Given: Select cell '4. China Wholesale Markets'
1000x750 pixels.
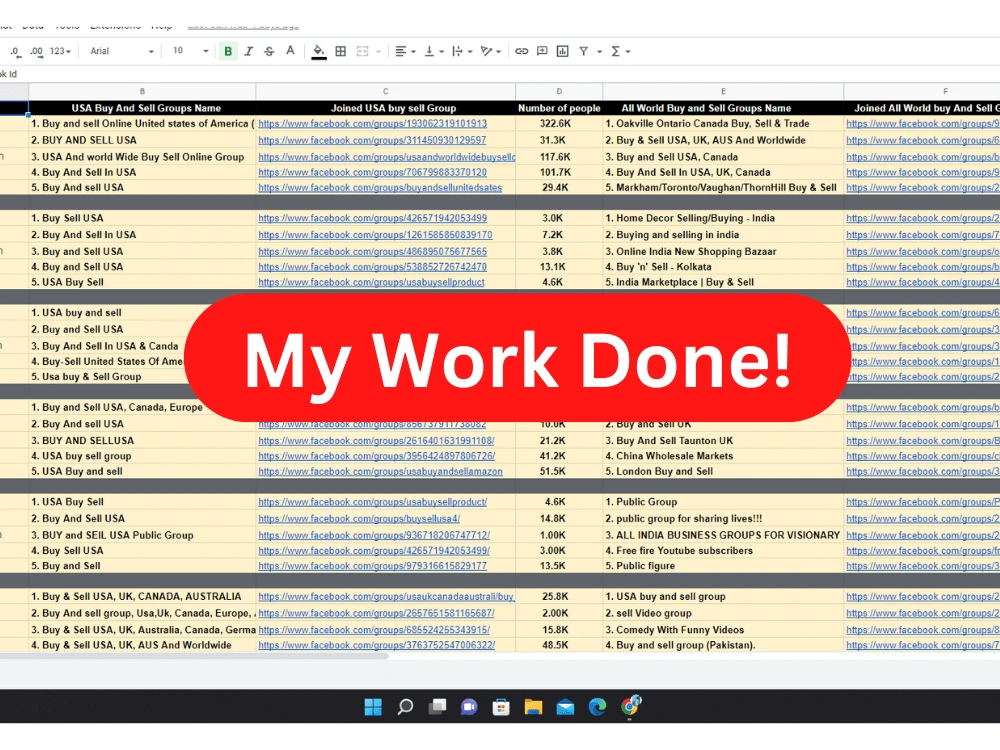Looking at the screenshot, I should [723, 456].
